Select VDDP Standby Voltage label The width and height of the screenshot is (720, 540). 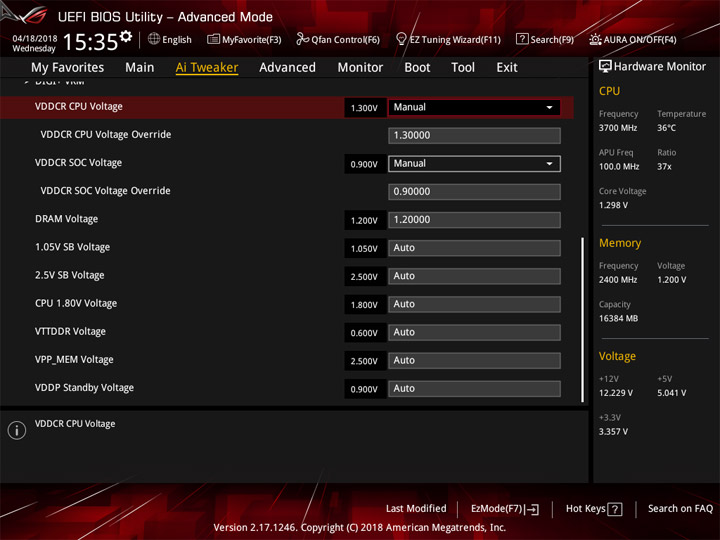tap(84, 388)
